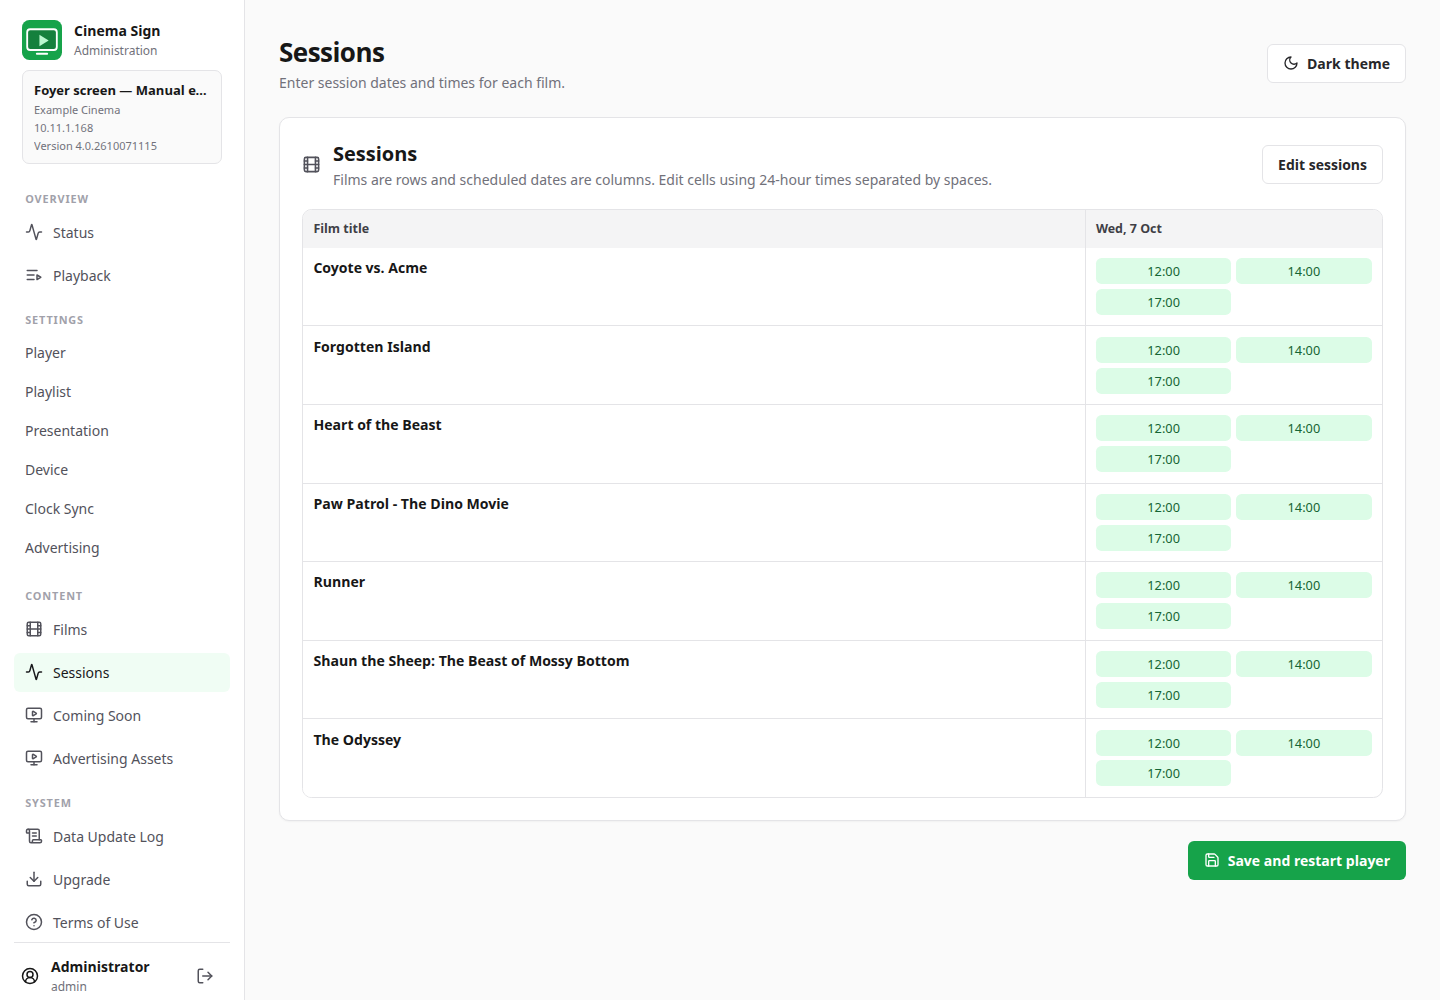Click the film title The Odyssey
This screenshot has height=1000, width=1440.
[x=357, y=740]
